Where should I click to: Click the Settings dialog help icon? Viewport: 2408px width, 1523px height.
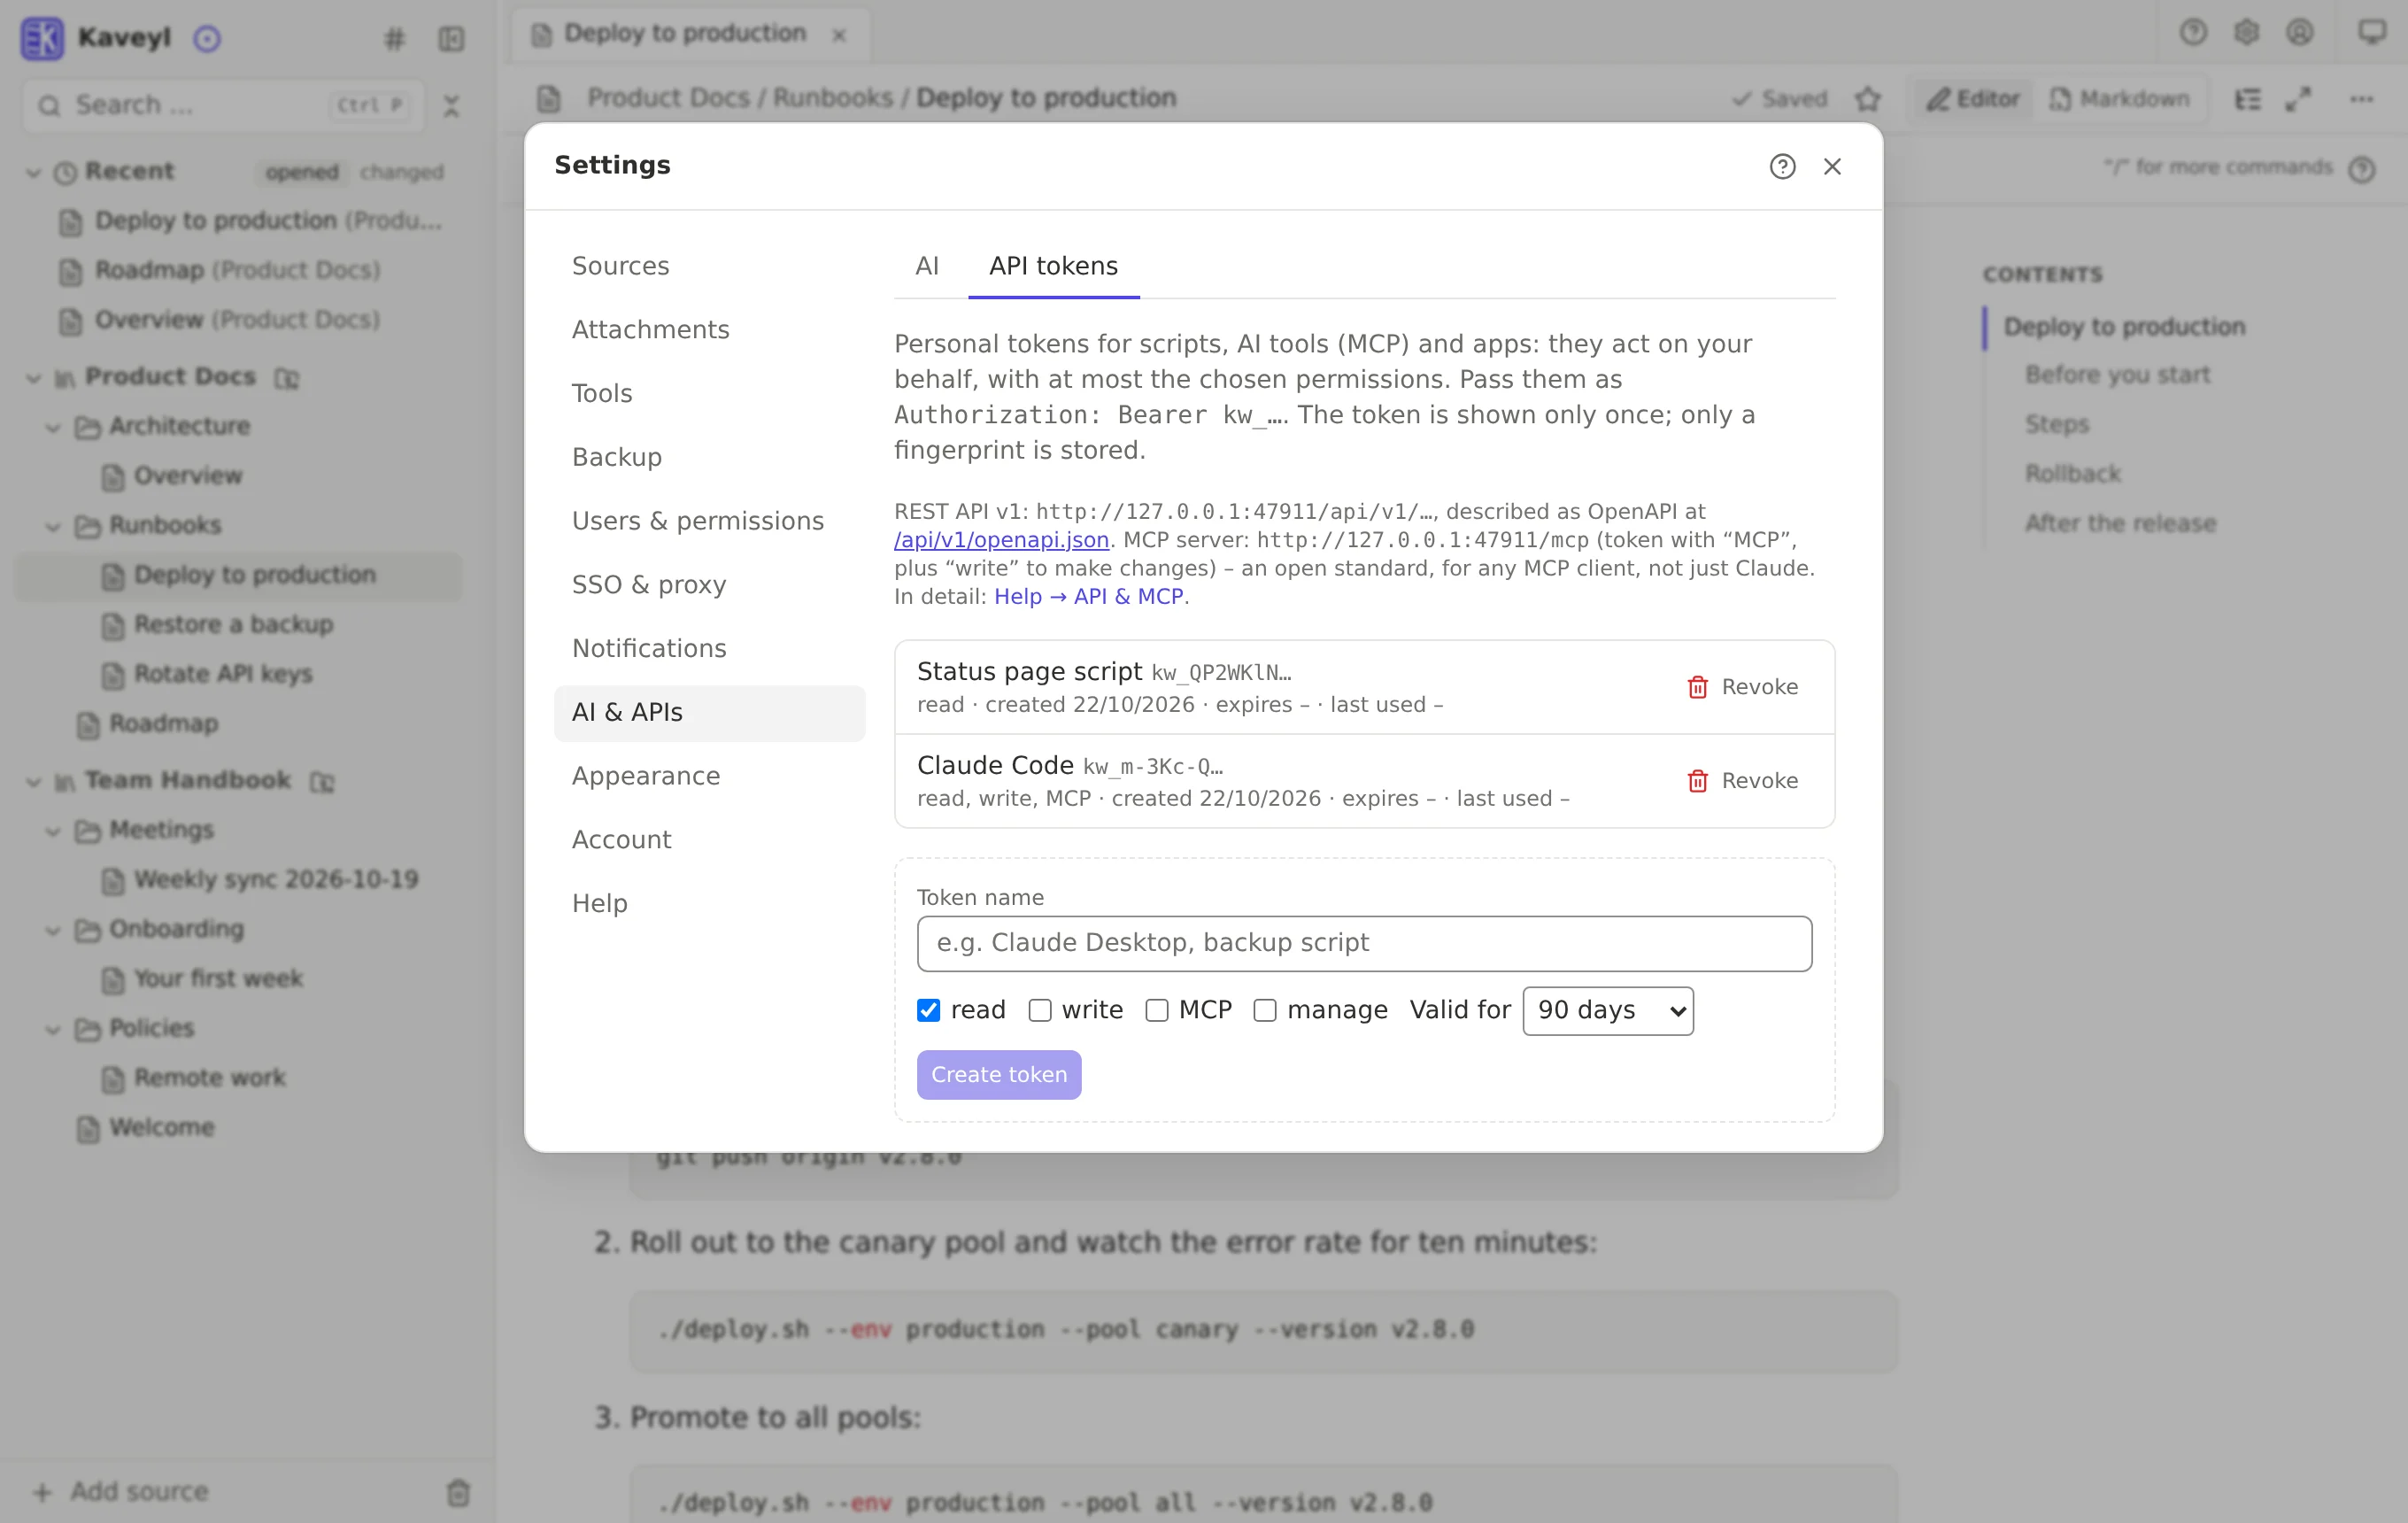tap(1782, 166)
